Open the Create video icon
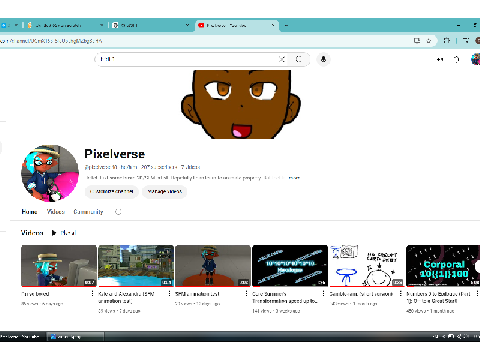 pyautogui.click(x=440, y=59)
